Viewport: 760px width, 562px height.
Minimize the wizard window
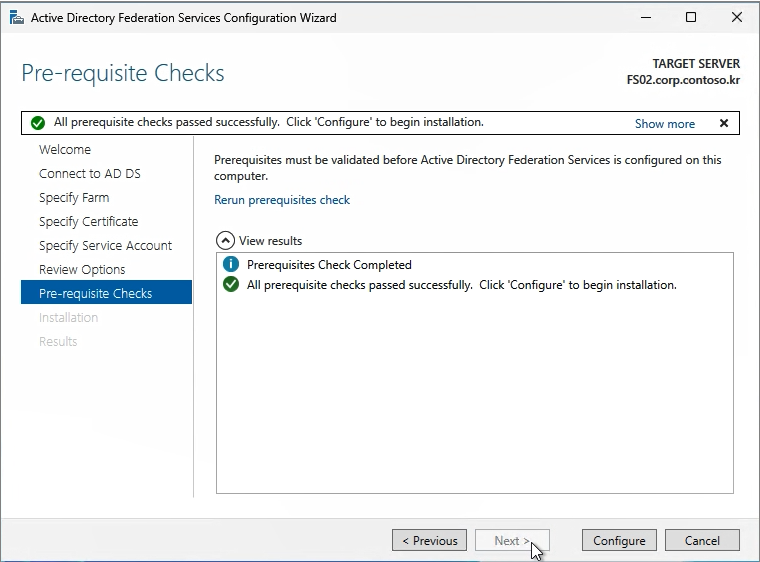click(x=646, y=17)
